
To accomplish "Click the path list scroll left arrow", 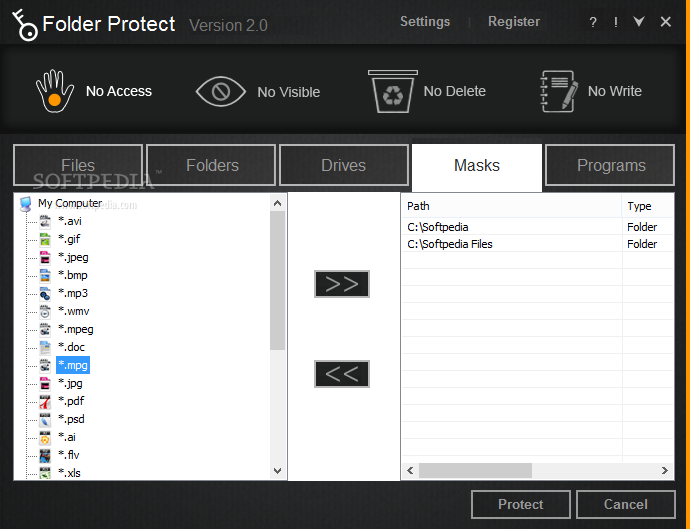I will (410, 470).
